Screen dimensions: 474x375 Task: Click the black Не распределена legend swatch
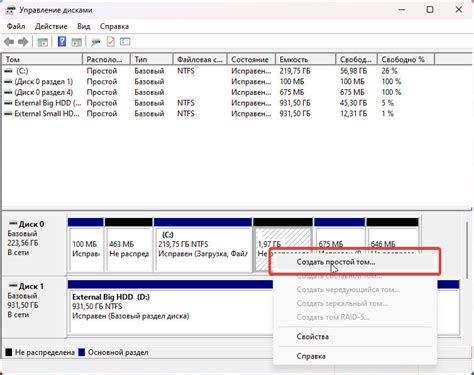pyautogui.click(x=9, y=352)
